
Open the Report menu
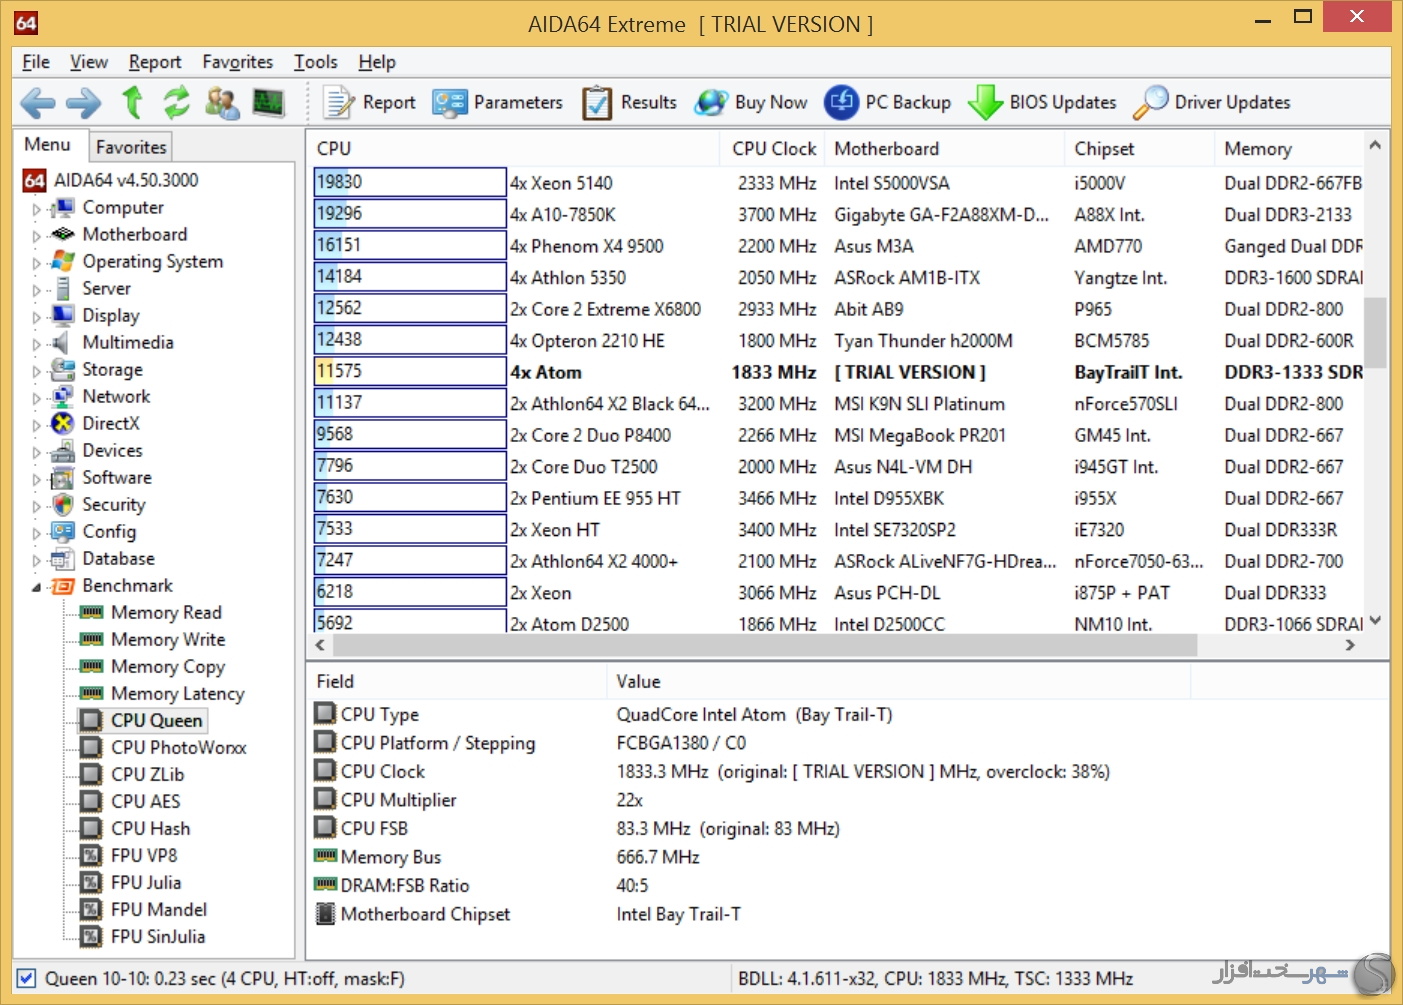point(155,62)
